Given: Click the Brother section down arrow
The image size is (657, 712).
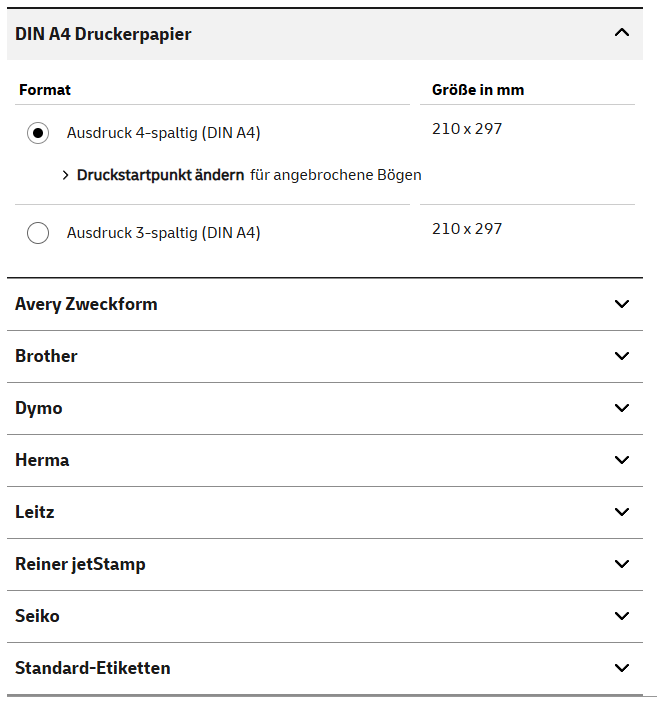Looking at the screenshot, I should click(x=622, y=356).
